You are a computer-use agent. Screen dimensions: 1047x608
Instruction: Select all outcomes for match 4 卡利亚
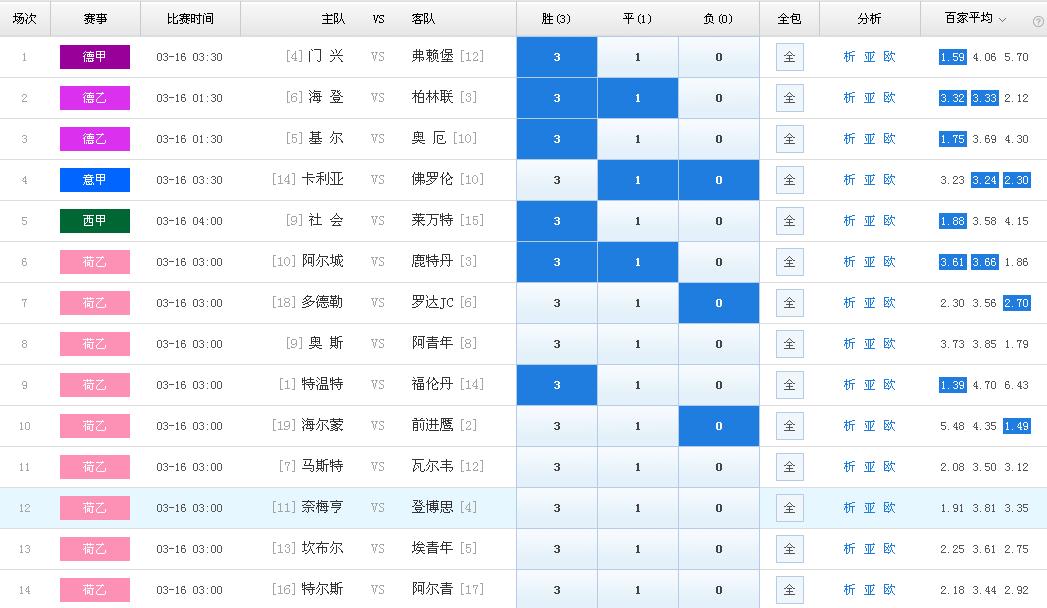tap(789, 180)
